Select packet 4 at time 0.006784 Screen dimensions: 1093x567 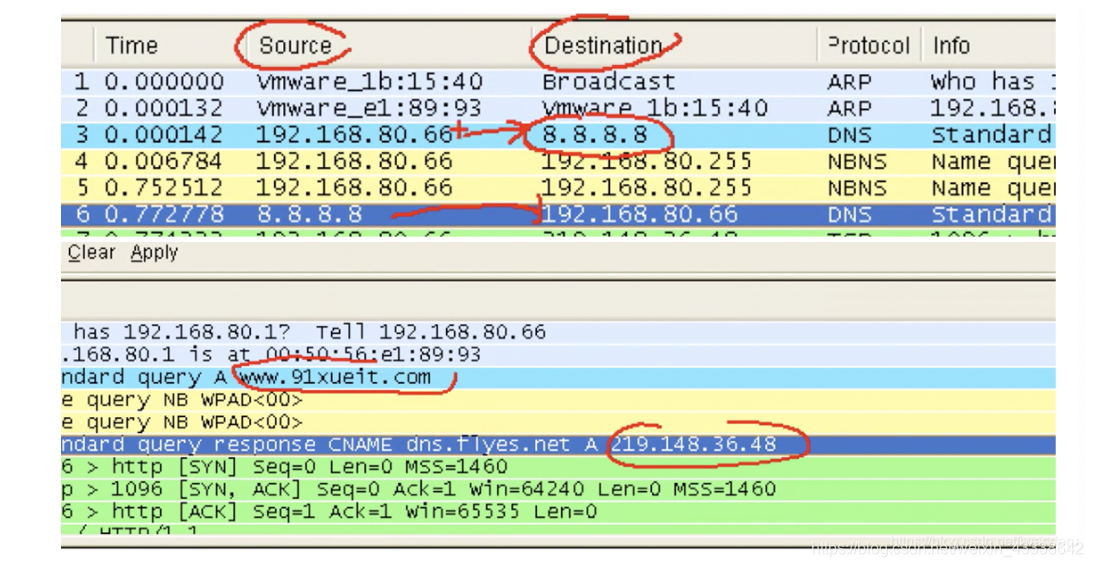click(x=164, y=161)
